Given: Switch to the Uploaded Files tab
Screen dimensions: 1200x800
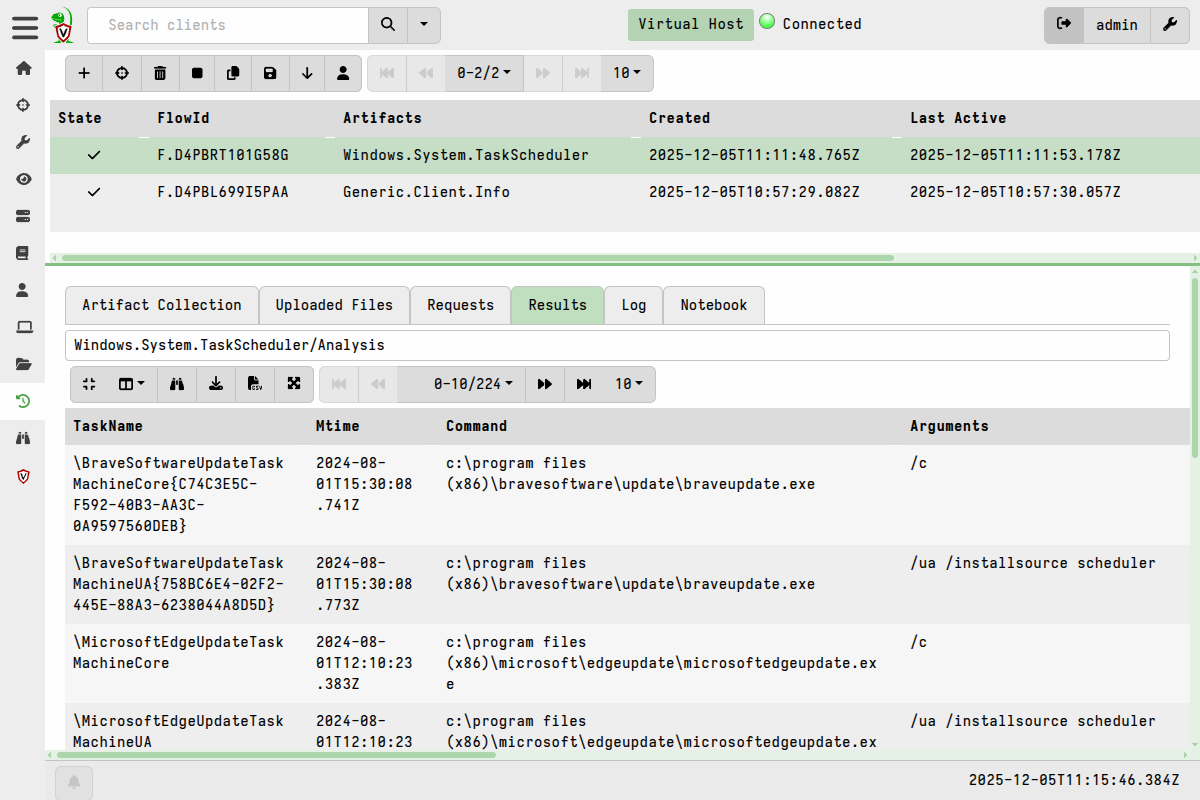Looking at the screenshot, I should click(x=334, y=305).
